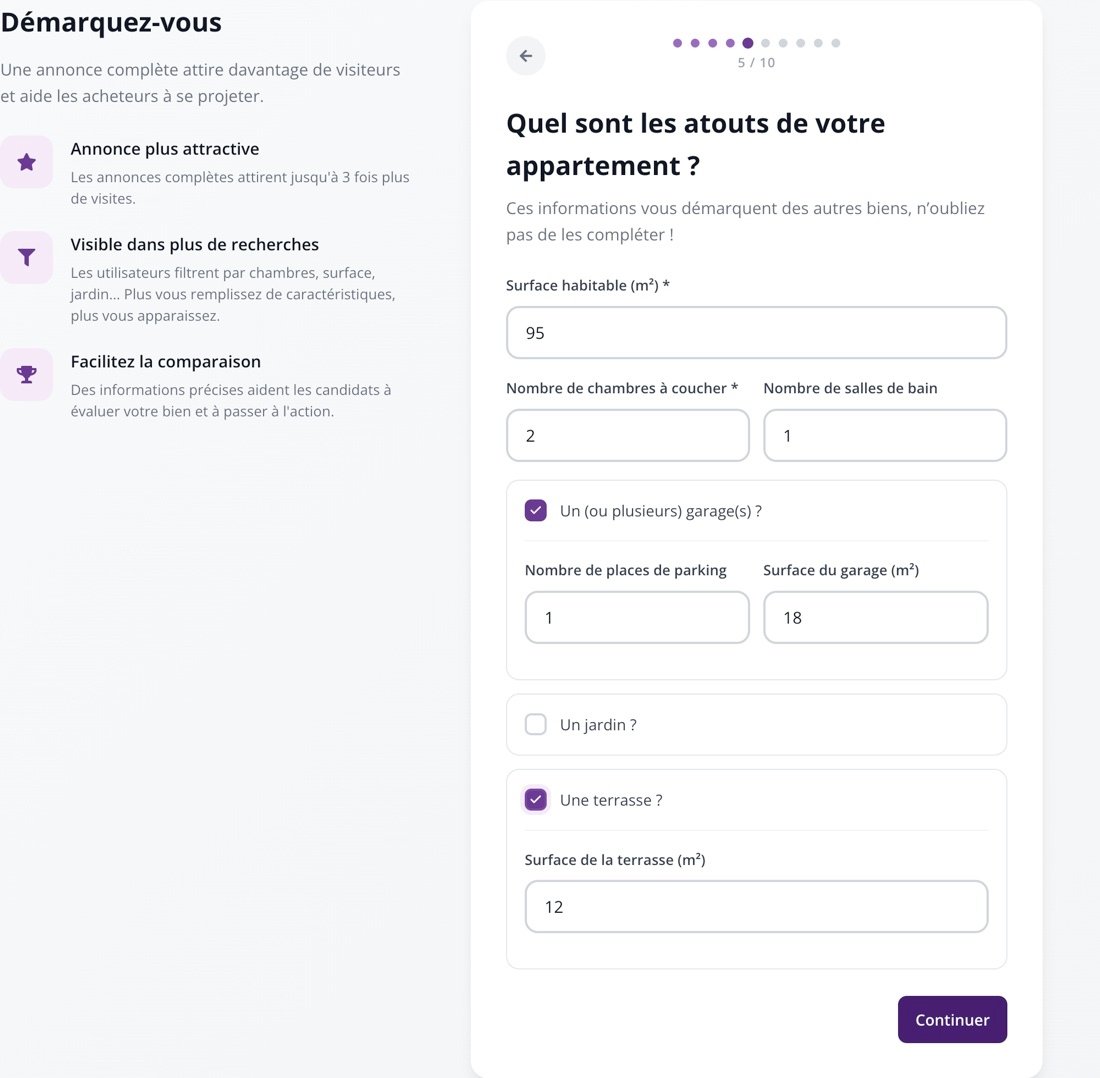The height and width of the screenshot is (1078, 1100).
Task: Click the trophy icon beside Facilitez la comparaison
Action: pyautogui.click(x=26, y=375)
